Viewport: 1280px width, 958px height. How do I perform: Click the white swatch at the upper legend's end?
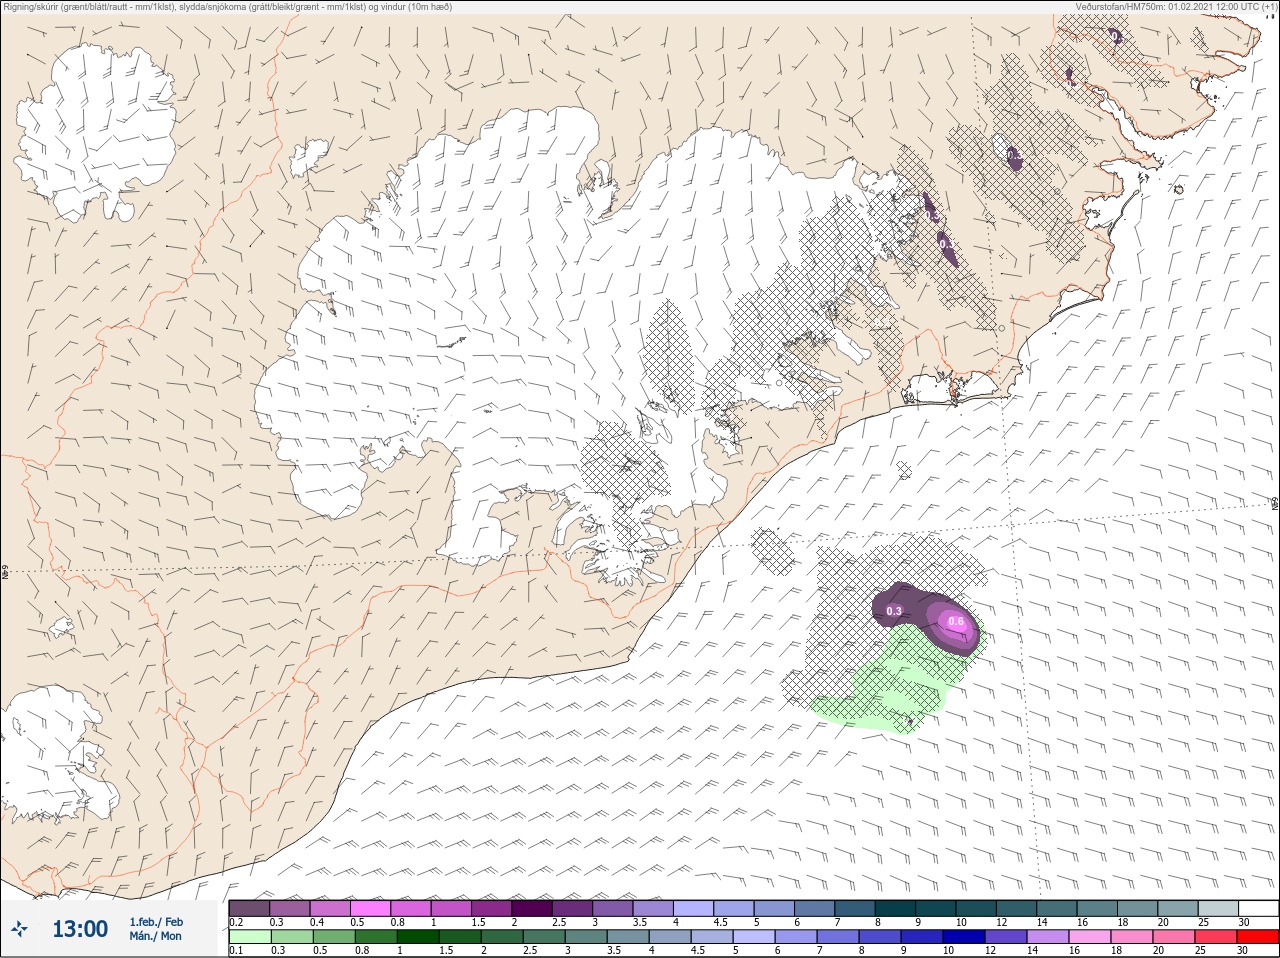click(1259, 908)
